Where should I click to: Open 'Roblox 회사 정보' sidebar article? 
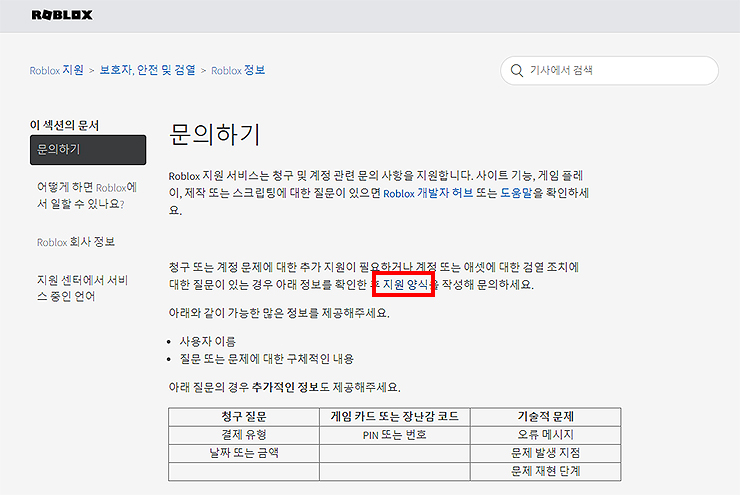coord(76,242)
